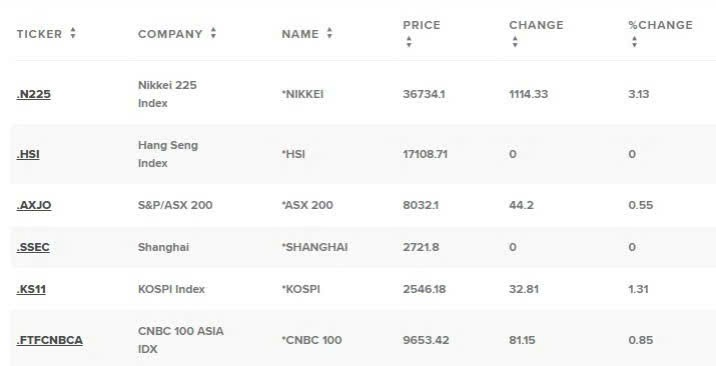Click the %CHANGE column header text
The image size is (716, 366).
point(660,25)
